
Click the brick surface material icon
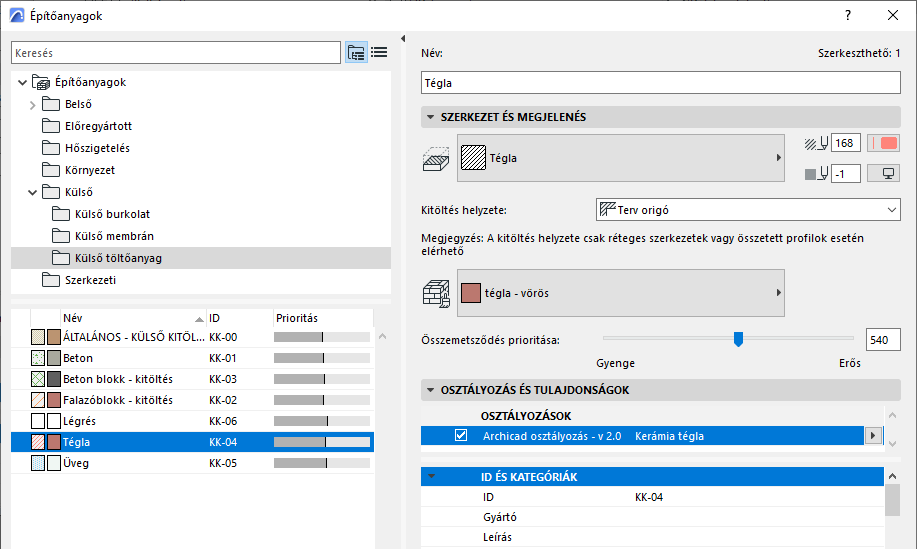tap(436, 294)
